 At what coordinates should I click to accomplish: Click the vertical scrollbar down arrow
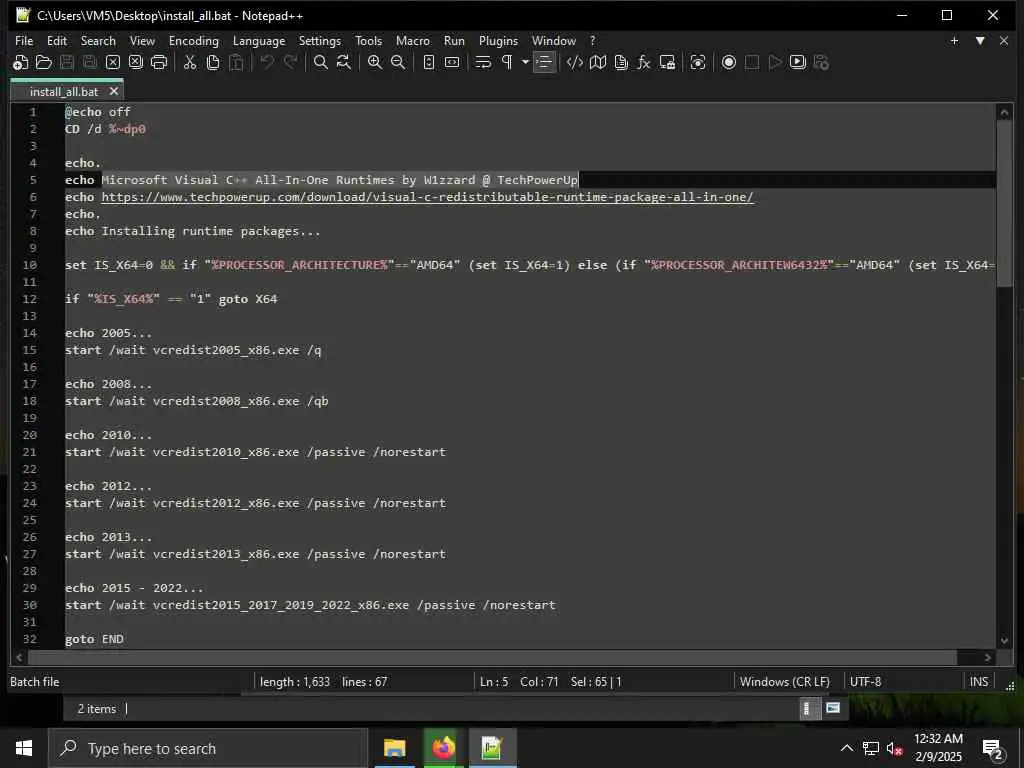[x=1004, y=641]
